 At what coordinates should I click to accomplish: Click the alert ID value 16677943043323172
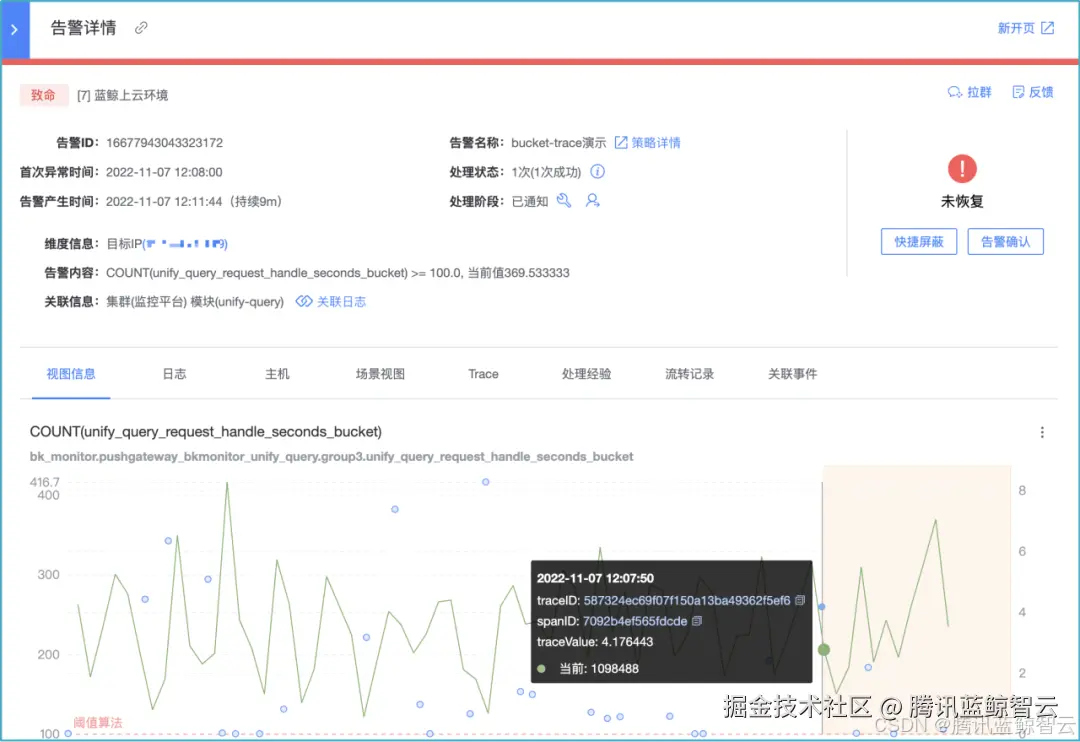(165, 143)
